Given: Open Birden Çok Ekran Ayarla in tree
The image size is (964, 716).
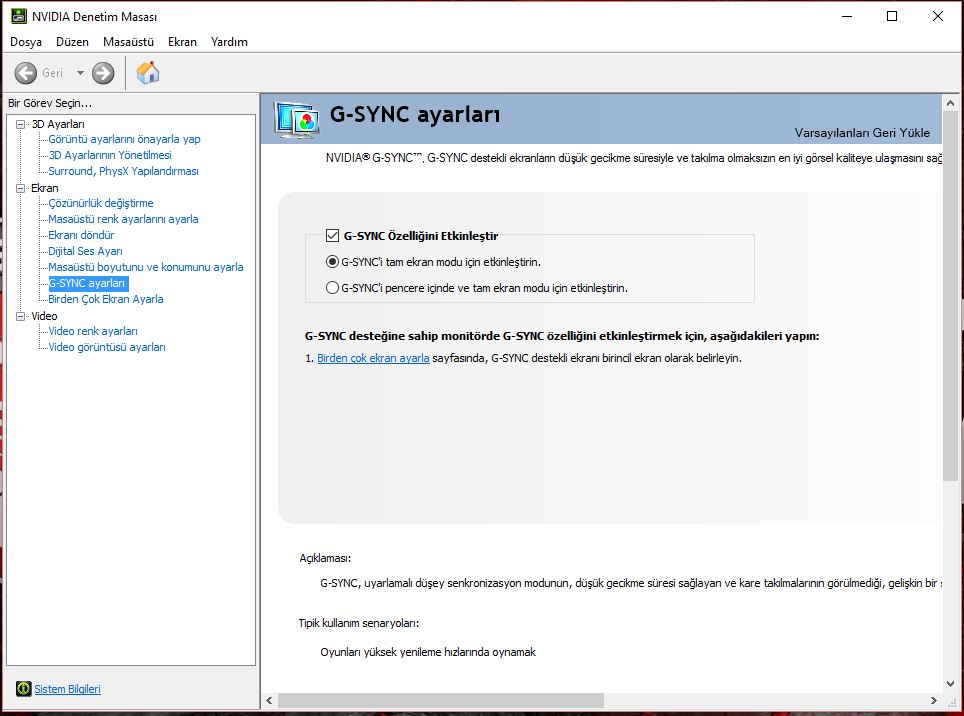Looking at the screenshot, I should (106, 299).
